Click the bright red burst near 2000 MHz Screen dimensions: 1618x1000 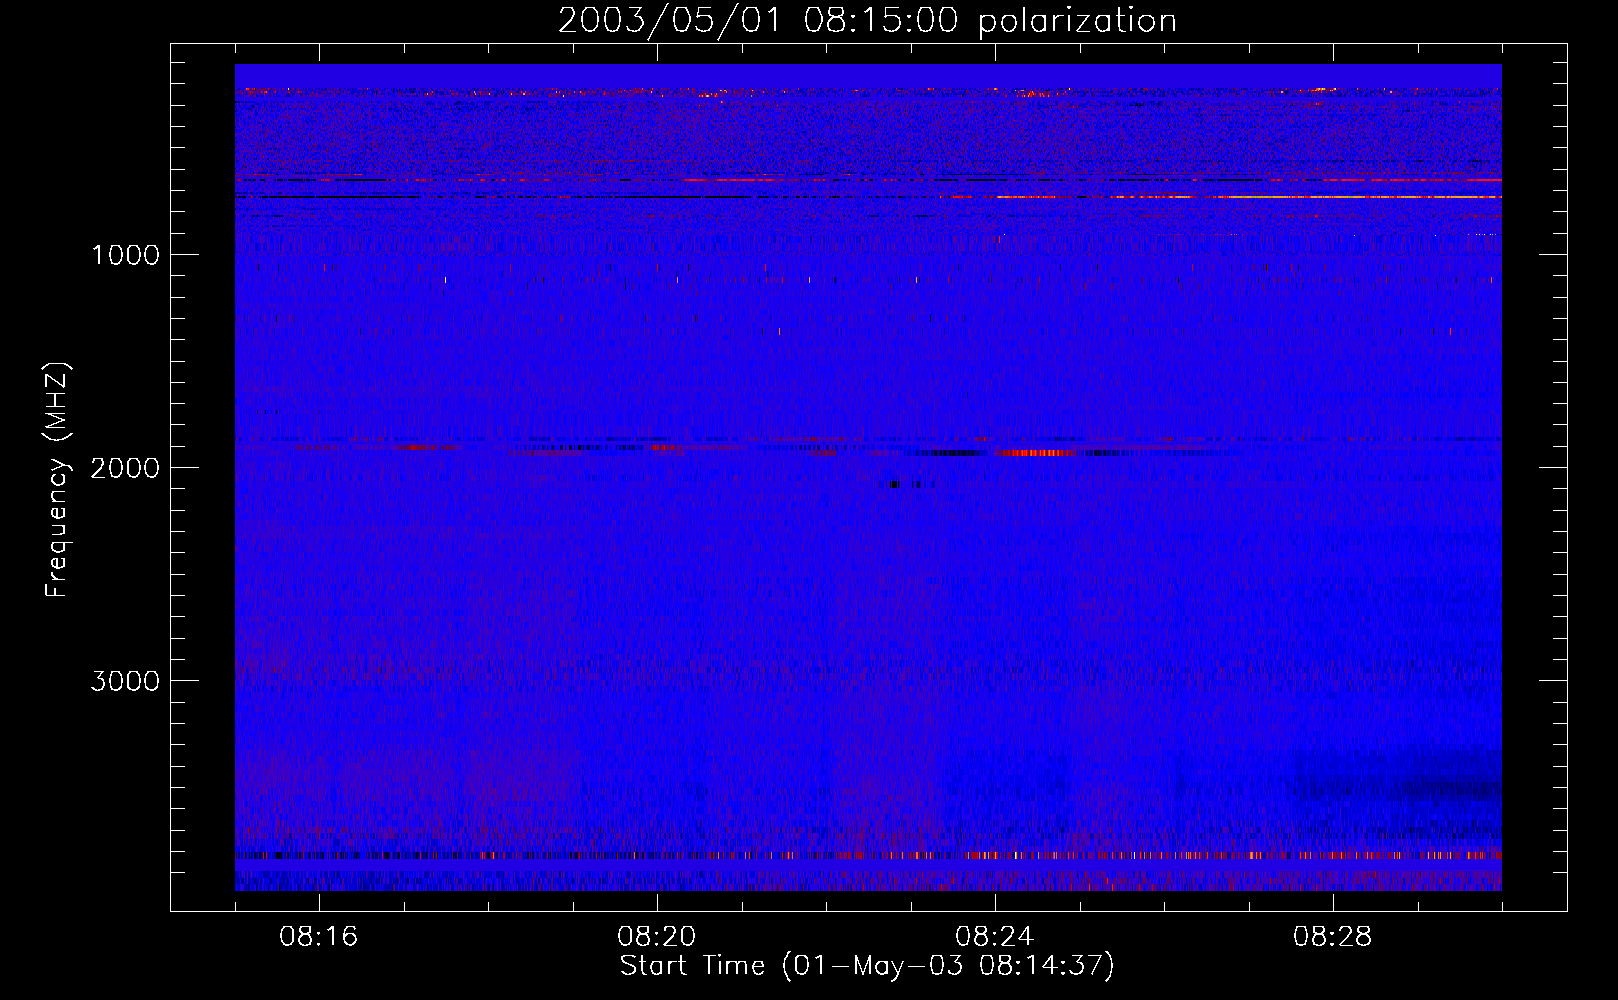pyautogui.click(x=1040, y=453)
